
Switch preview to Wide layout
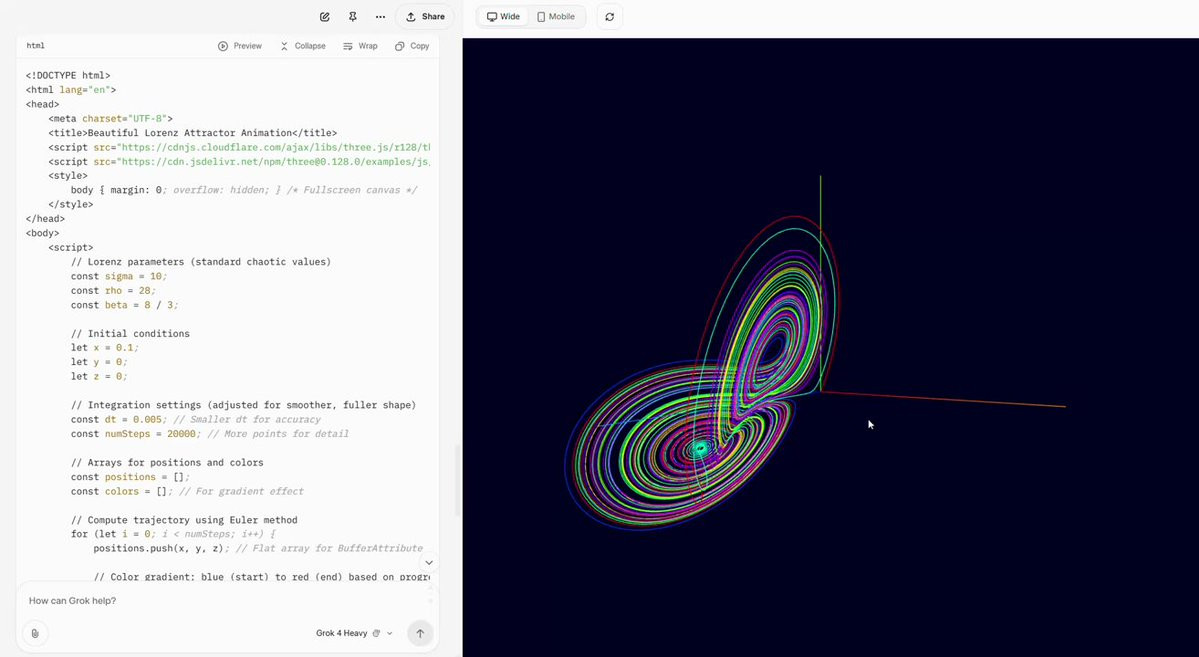[503, 17]
